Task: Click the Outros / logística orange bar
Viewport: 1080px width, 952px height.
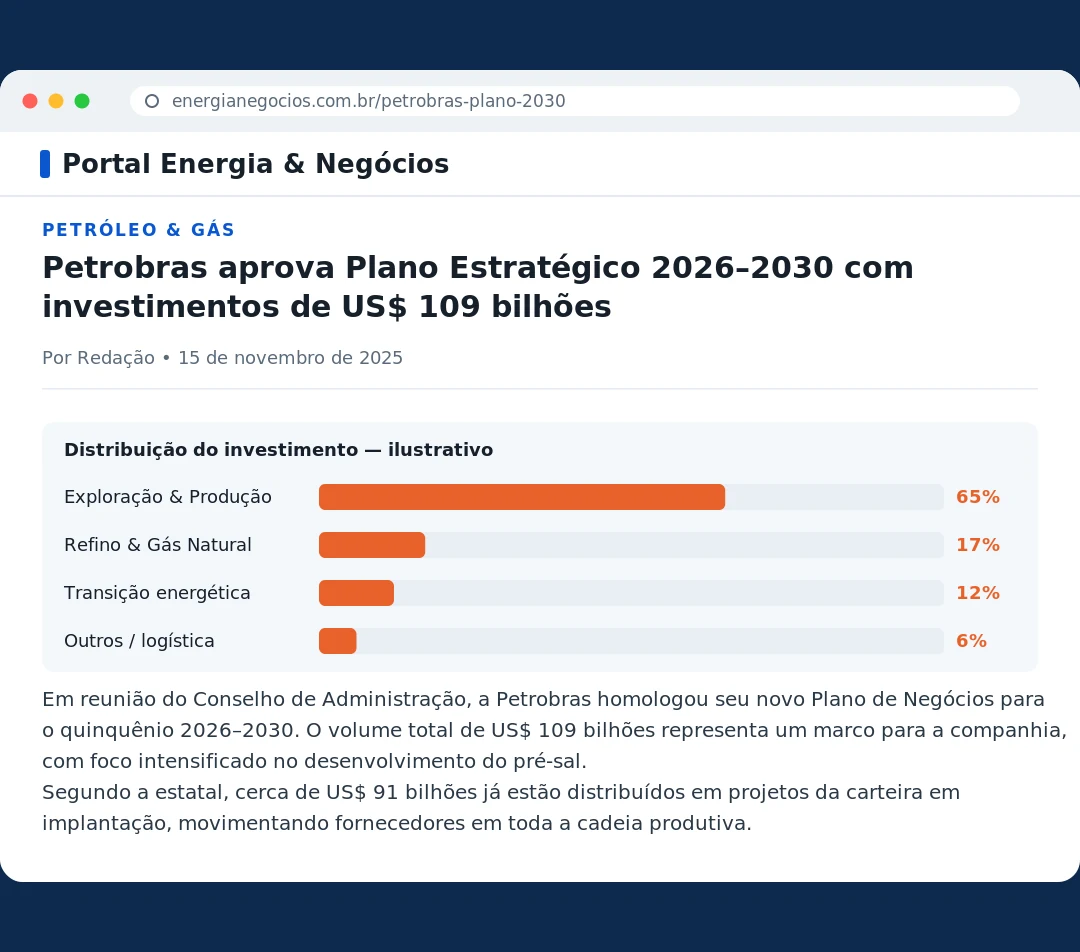Action: coord(338,641)
